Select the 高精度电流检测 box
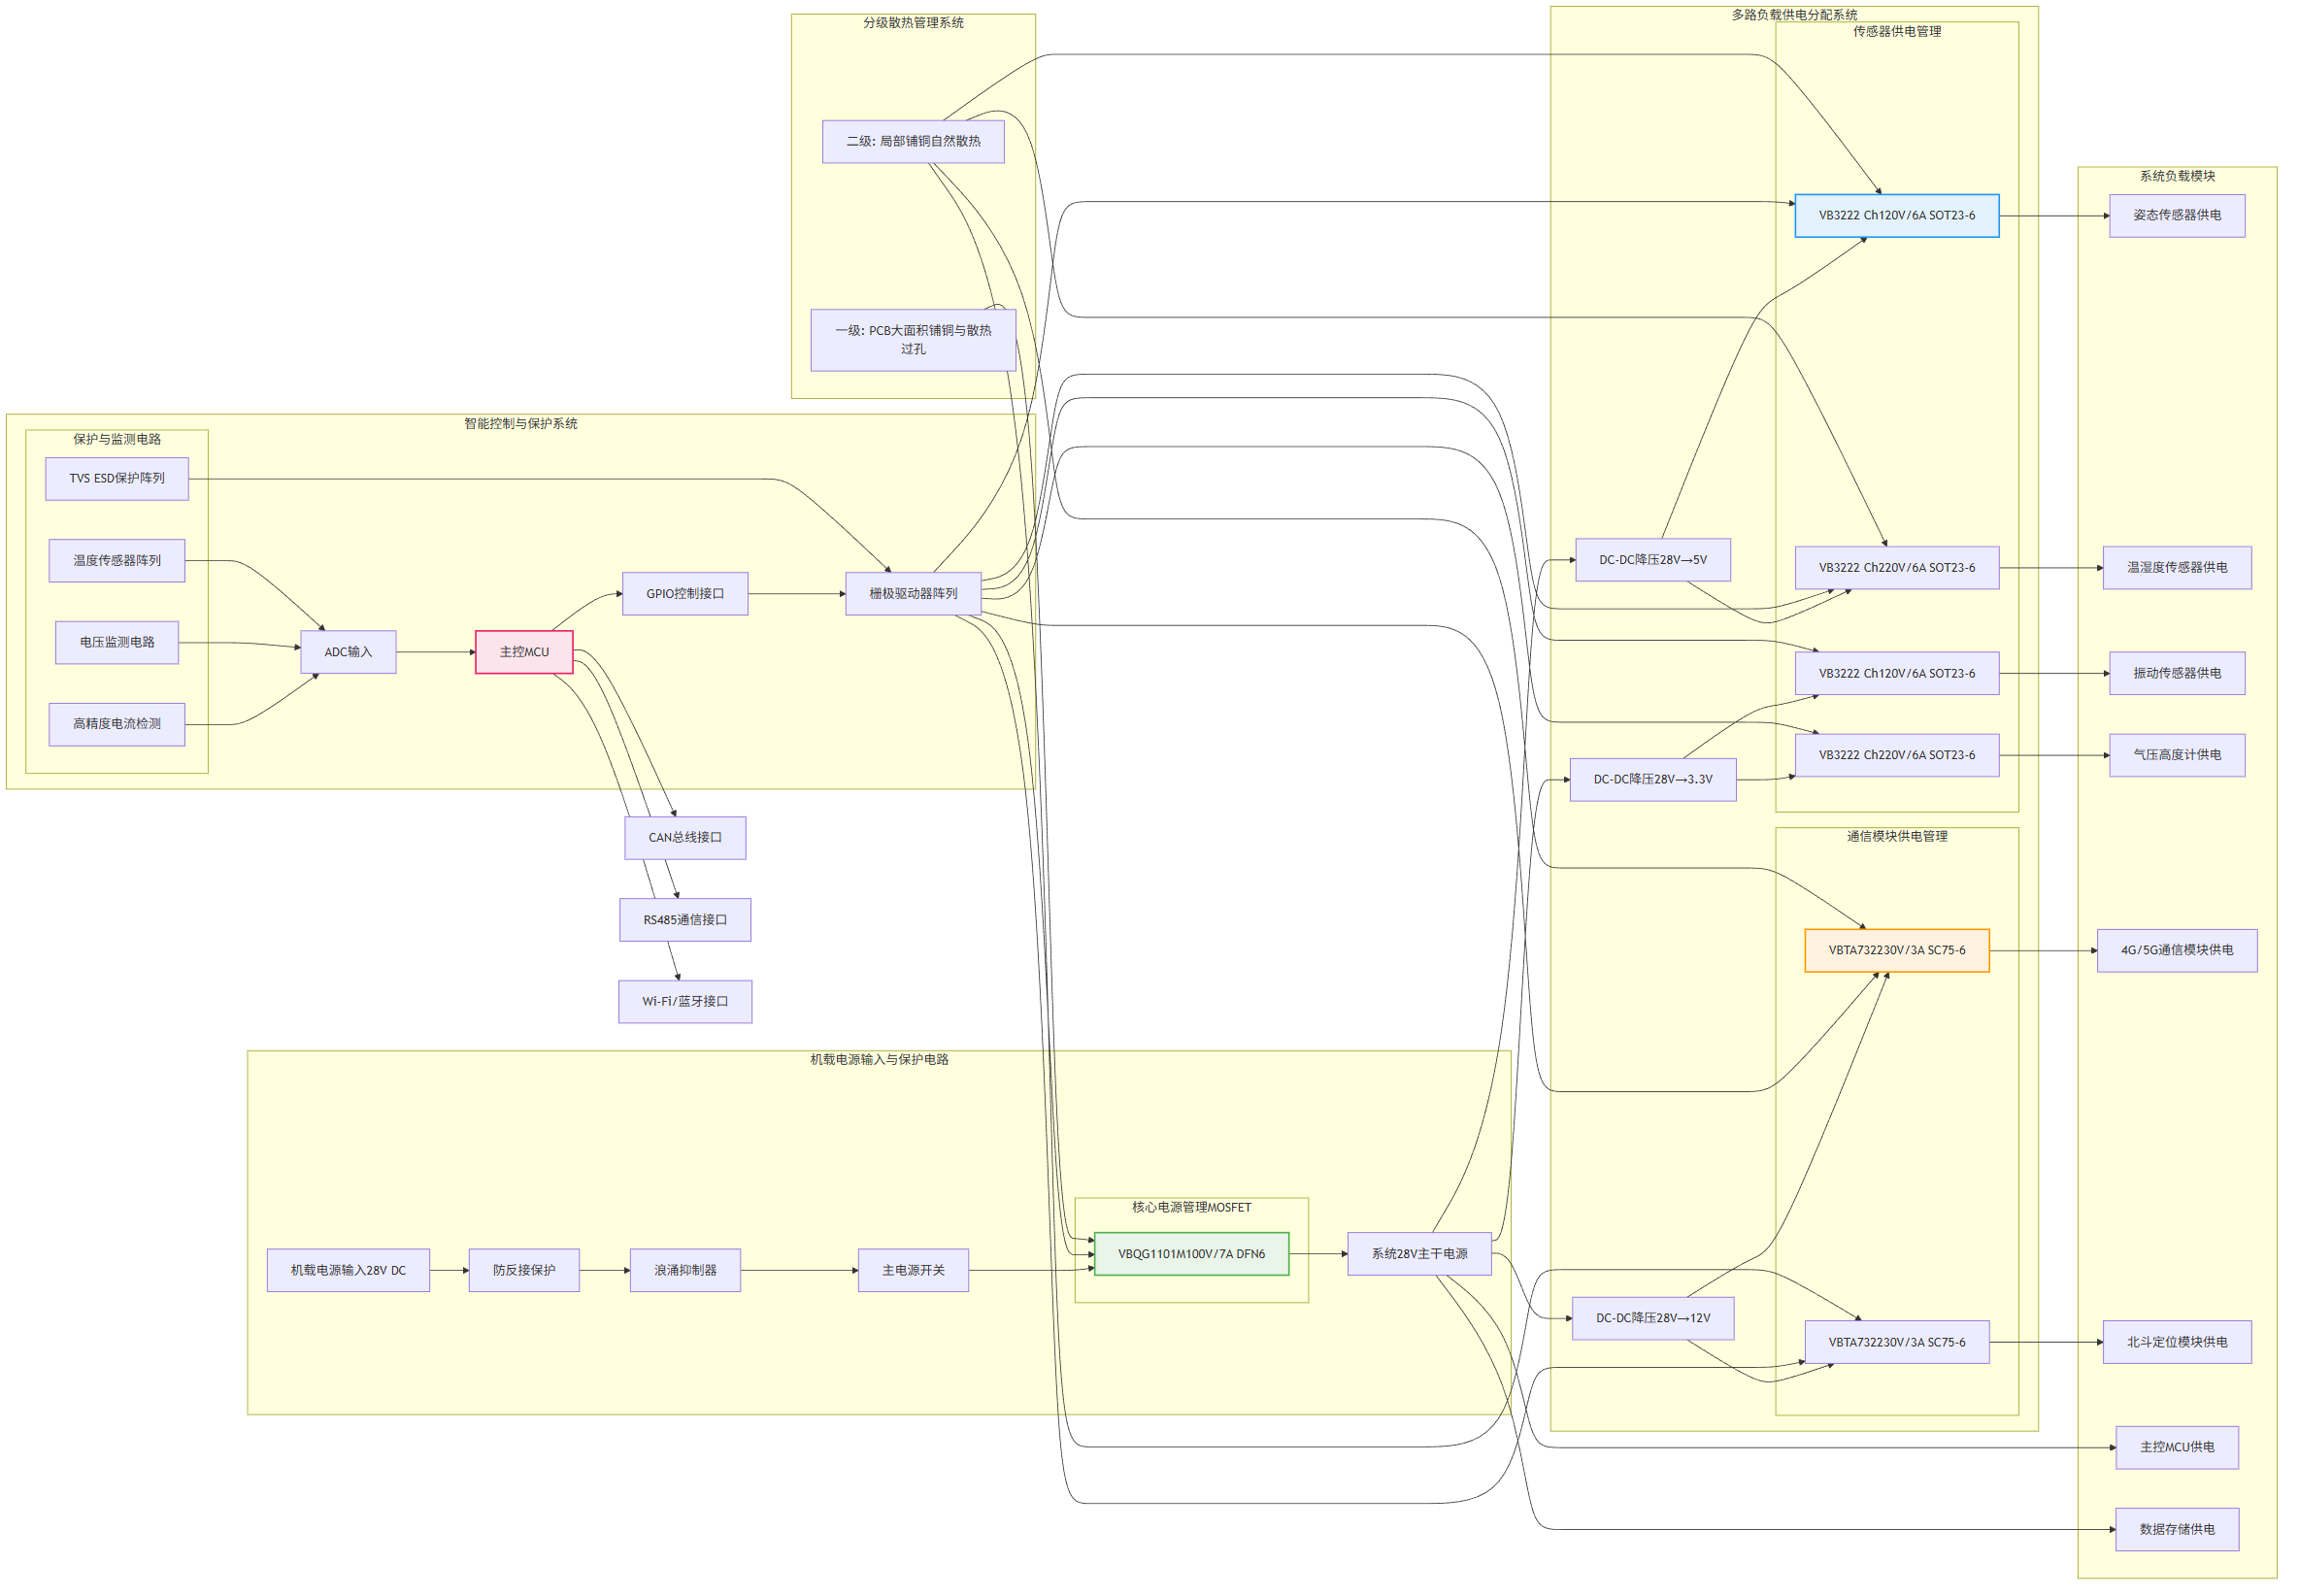 pos(117,724)
